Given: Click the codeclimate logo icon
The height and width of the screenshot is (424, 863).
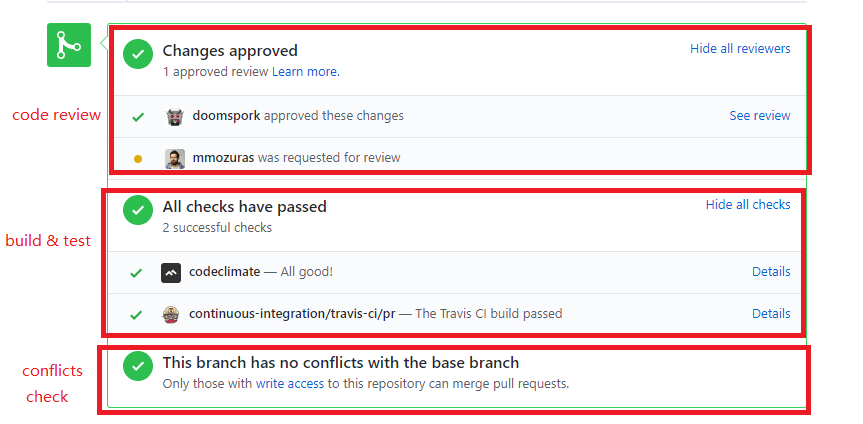Looking at the screenshot, I should 171,272.
